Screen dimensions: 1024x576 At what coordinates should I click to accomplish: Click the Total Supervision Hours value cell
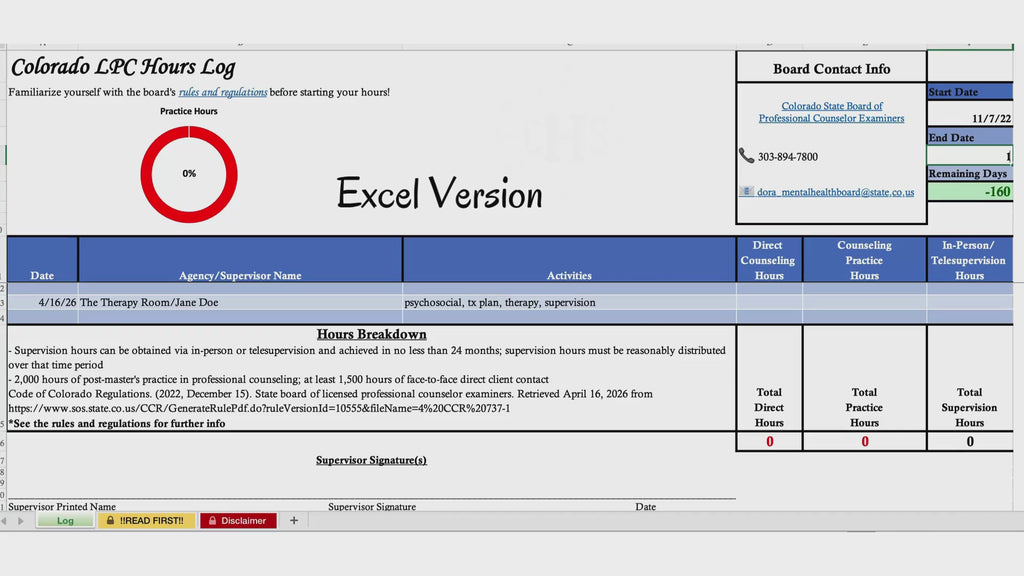[x=969, y=441]
